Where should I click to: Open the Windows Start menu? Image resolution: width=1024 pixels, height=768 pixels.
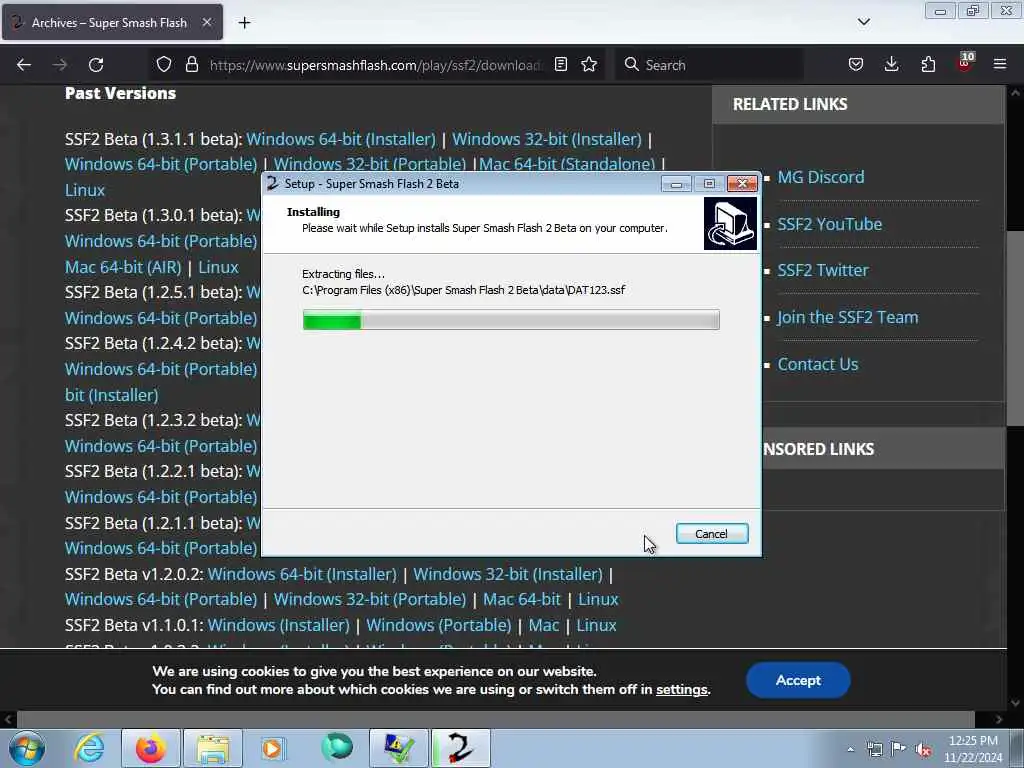pyautogui.click(x=27, y=748)
